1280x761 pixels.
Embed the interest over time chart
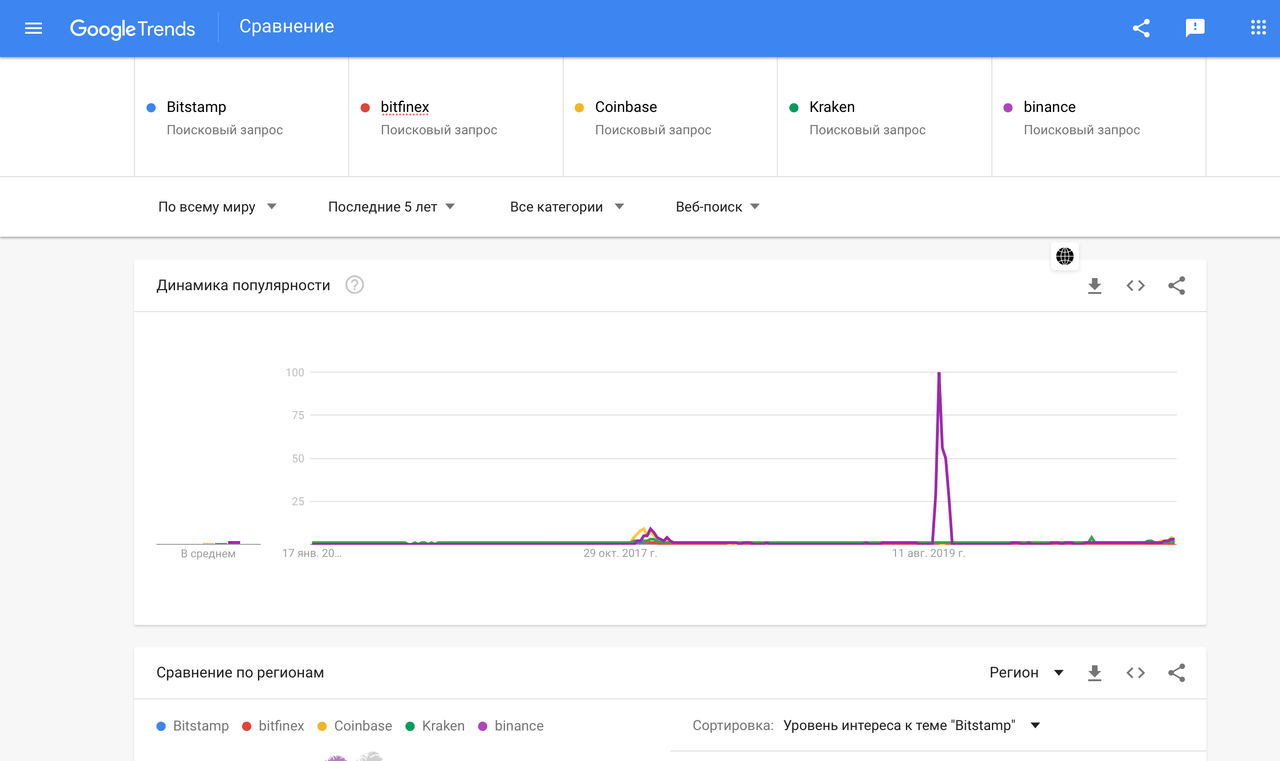pyautogui.click(x=1135, y=286)
